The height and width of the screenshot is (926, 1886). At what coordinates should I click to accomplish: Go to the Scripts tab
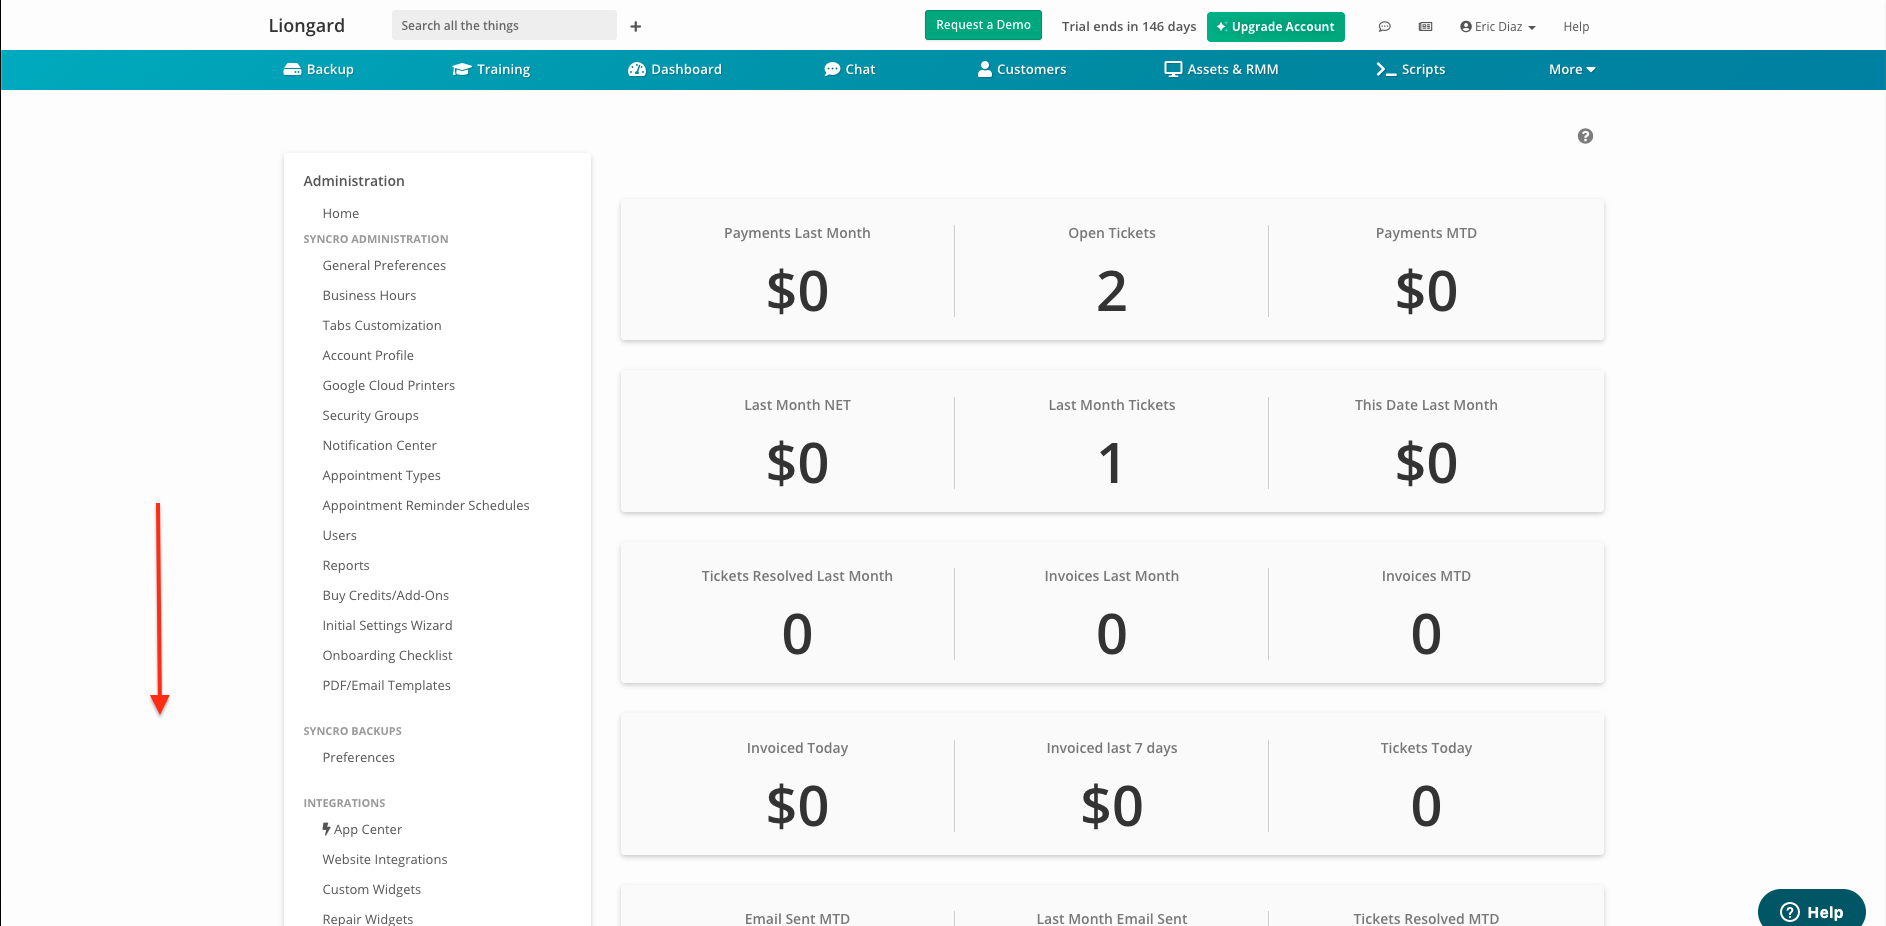(1411, 69)
